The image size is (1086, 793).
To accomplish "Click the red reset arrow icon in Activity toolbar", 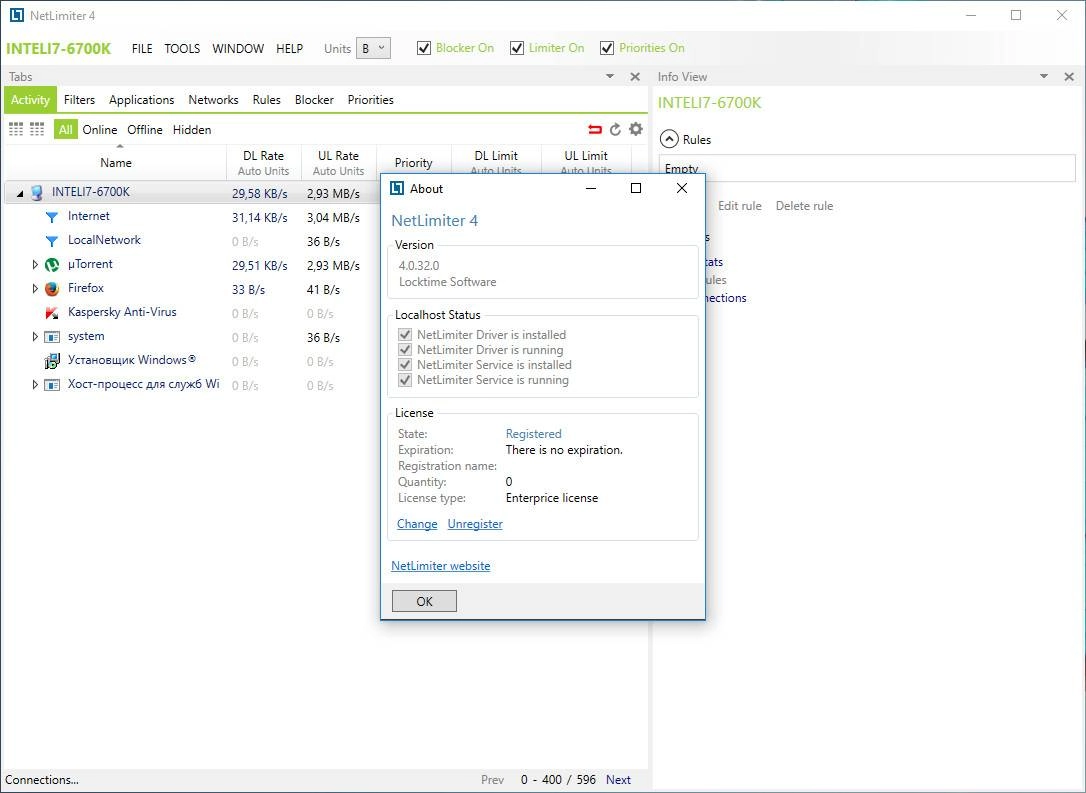I will click(594, 130).
